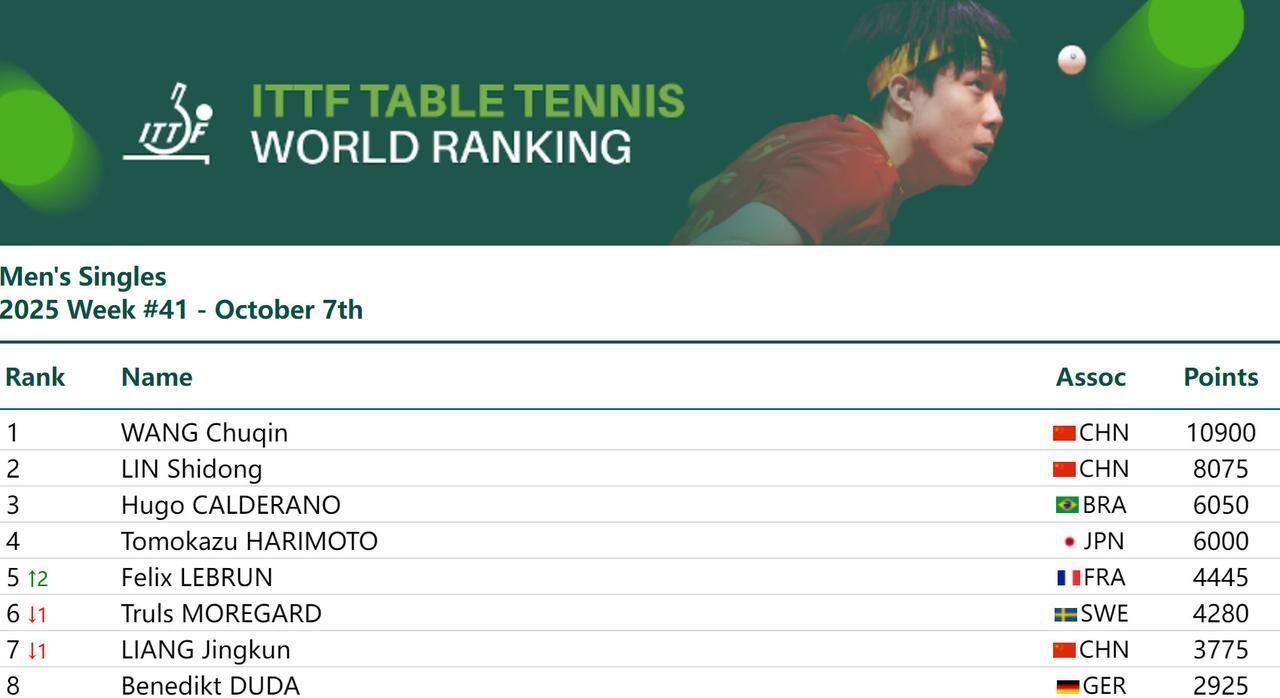Click the Men's Singles heading
The image size is (1280, 698).
pyautogui.click(x=83, y=277)
